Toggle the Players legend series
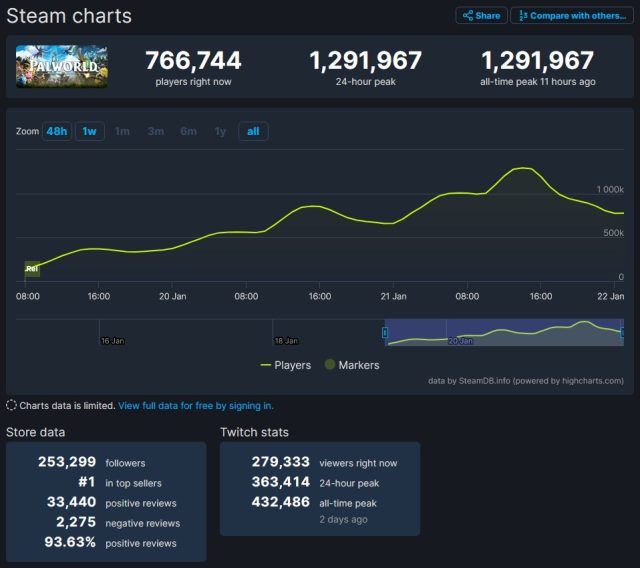 pos(286,365)
